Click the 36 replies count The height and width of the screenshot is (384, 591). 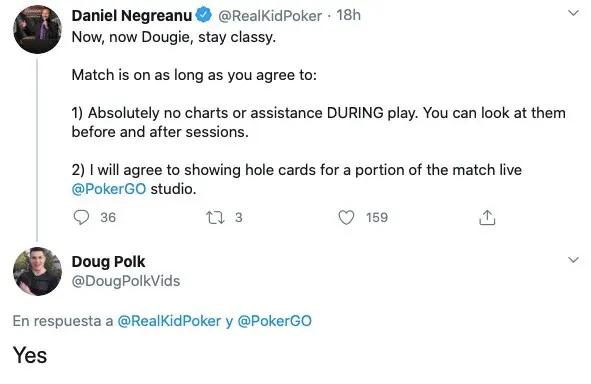(x=108, y=217)
